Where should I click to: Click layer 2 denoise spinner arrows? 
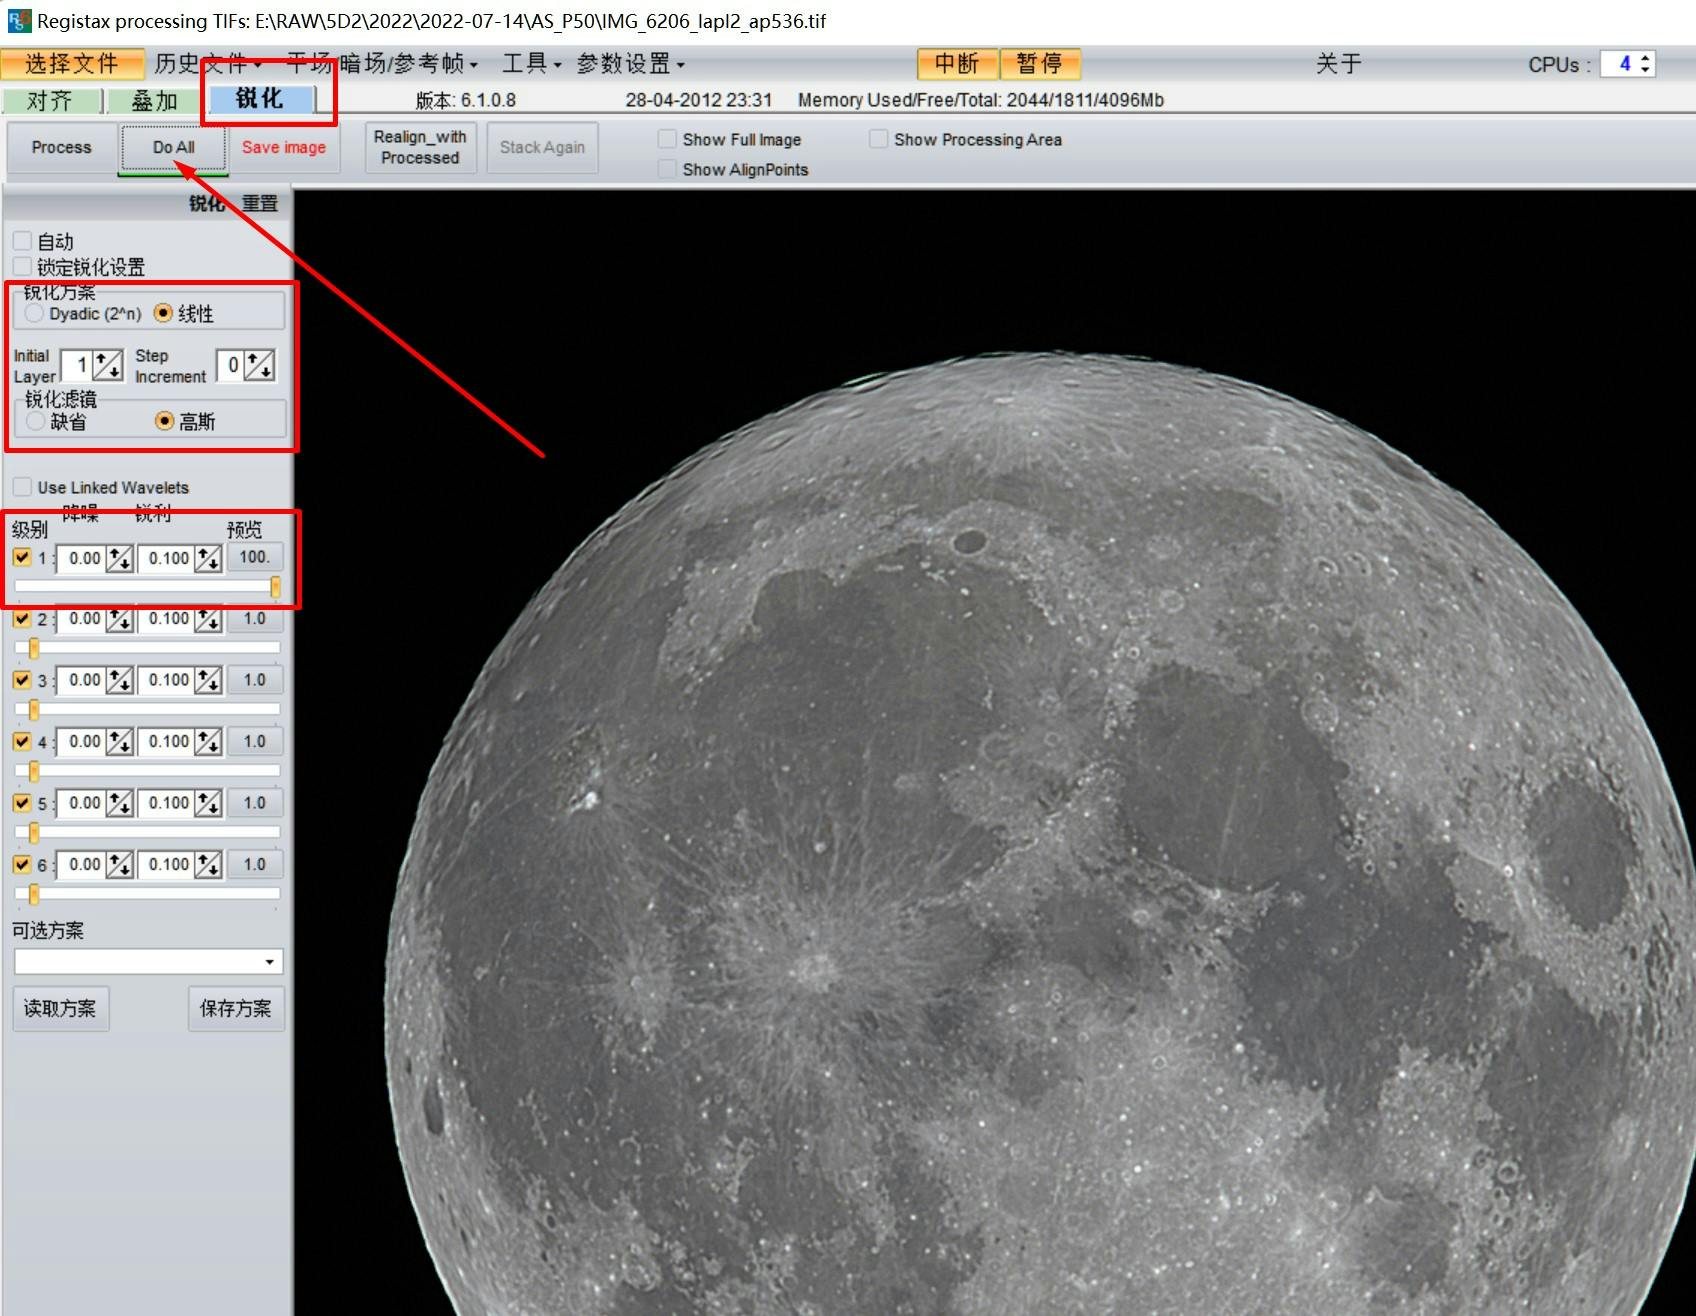pyautogui.click(x=120, y=620)
